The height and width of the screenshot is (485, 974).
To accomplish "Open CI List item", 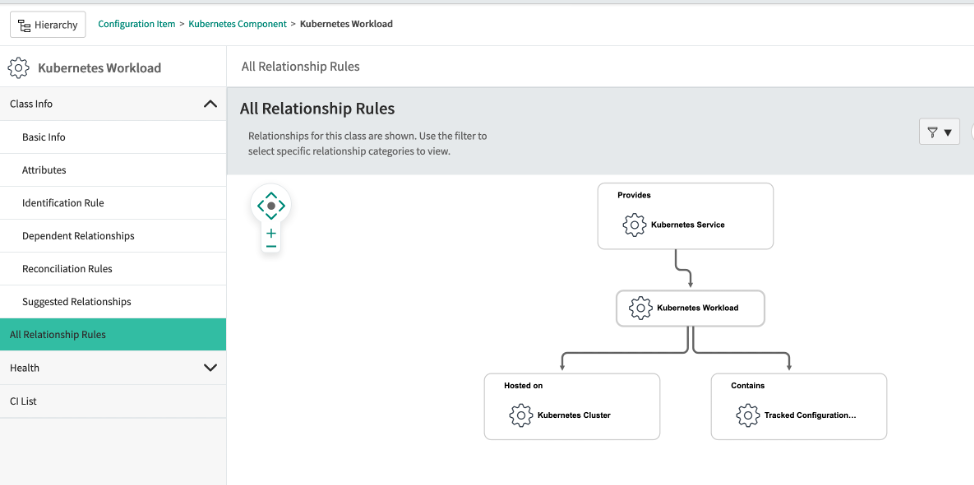I will click(x=113, y=401).
